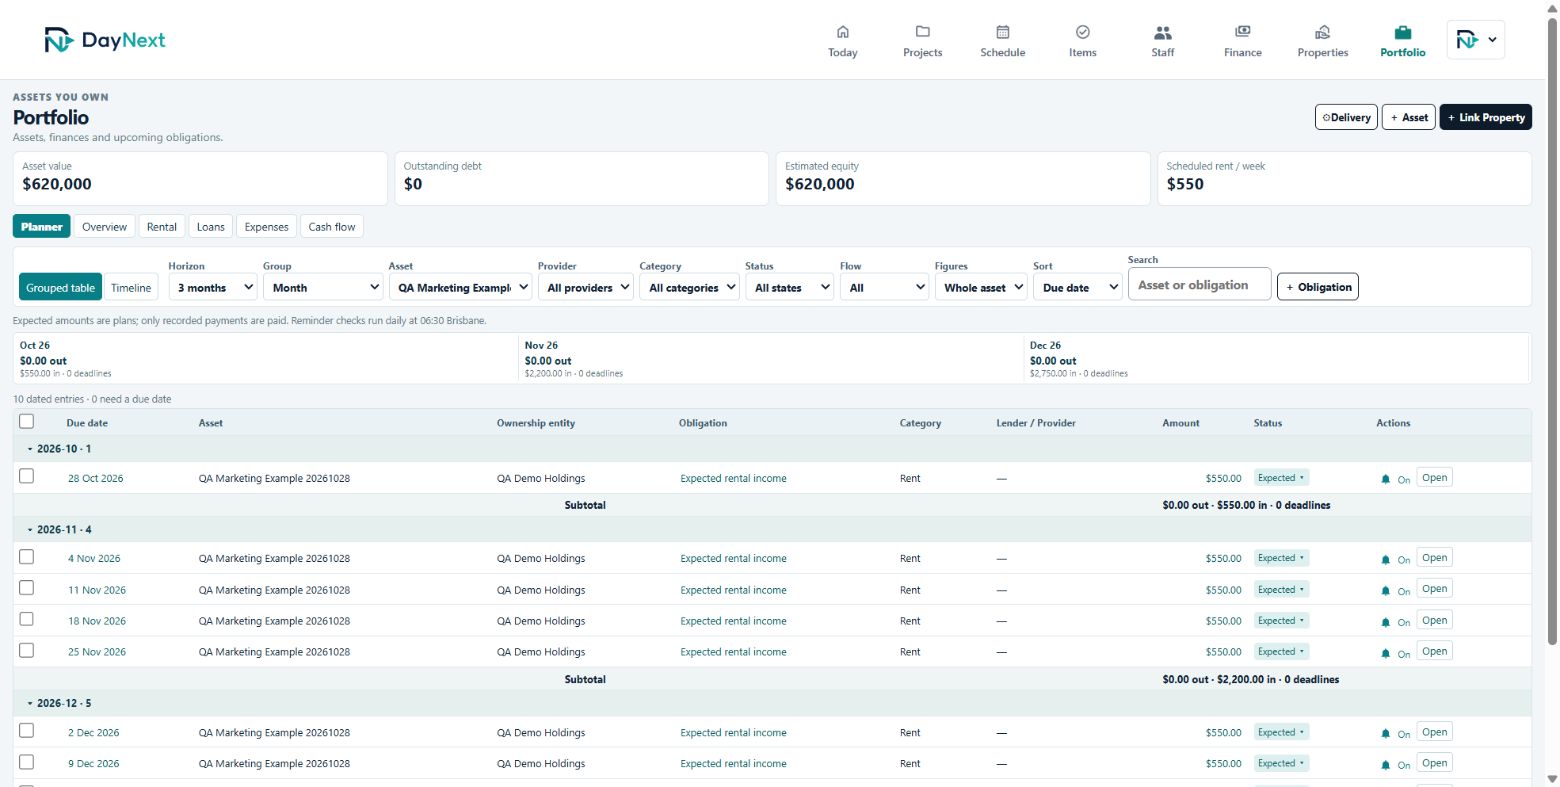Check the select-all header checkbox
The width and height of the screenshot is (1560, 787).
click(x=26, y=421)
